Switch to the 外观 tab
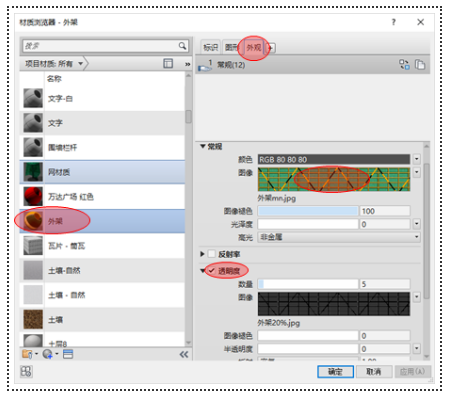The image size is (449, 394). (x=254, y=47)
